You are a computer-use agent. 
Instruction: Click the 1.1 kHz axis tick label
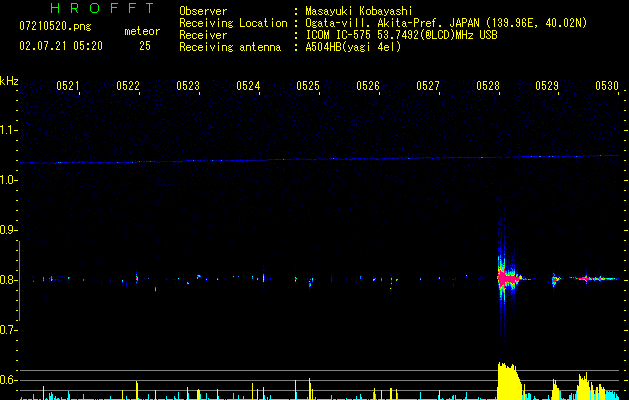8,130
